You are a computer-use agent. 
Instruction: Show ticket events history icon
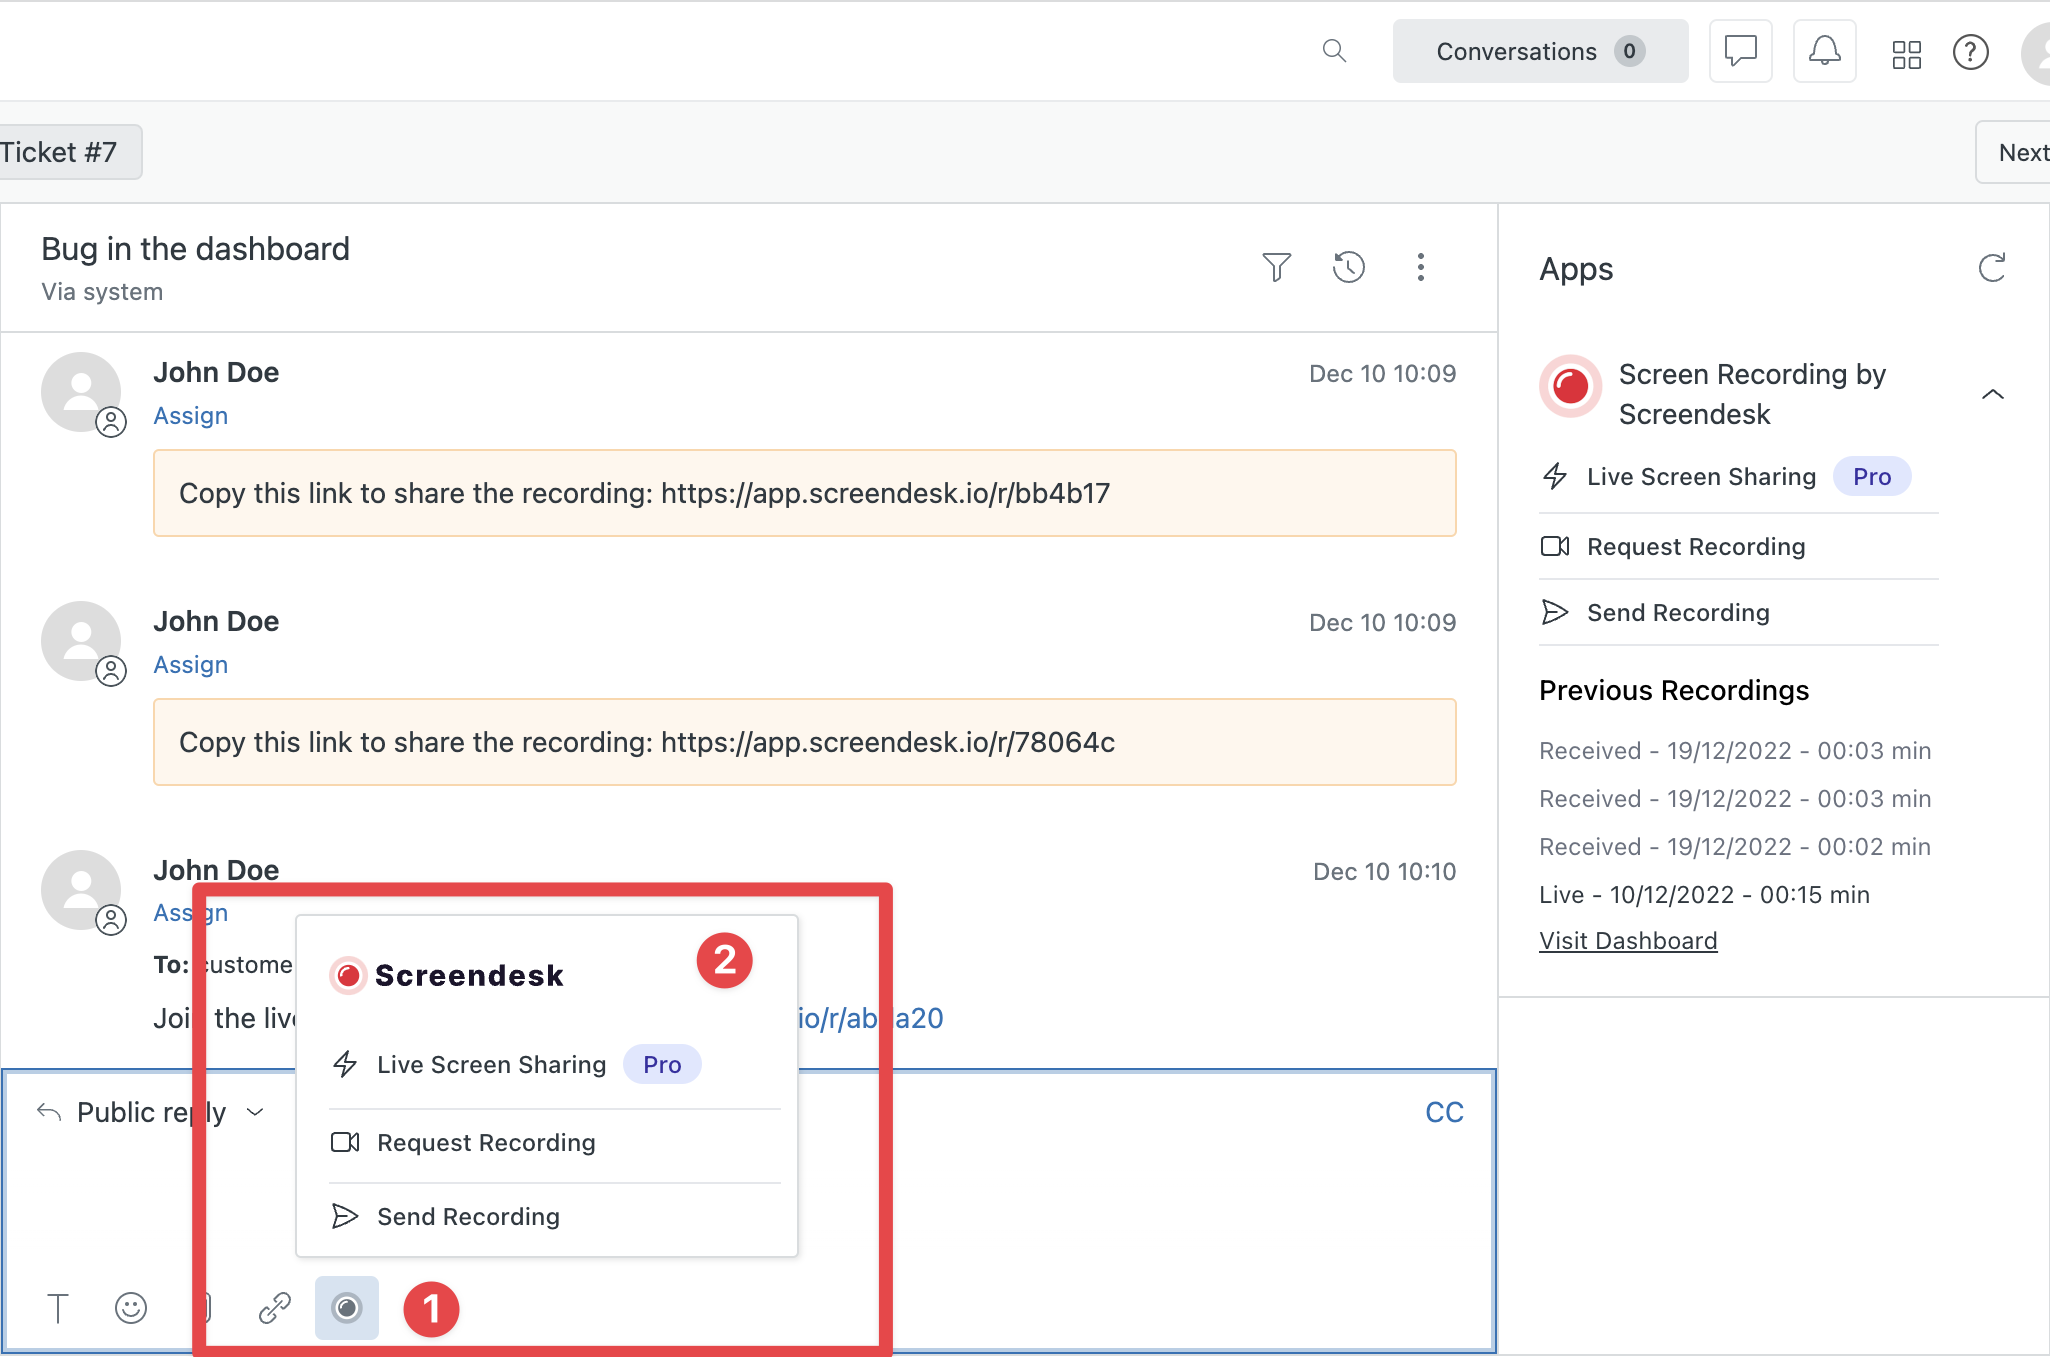(1348, 267)
